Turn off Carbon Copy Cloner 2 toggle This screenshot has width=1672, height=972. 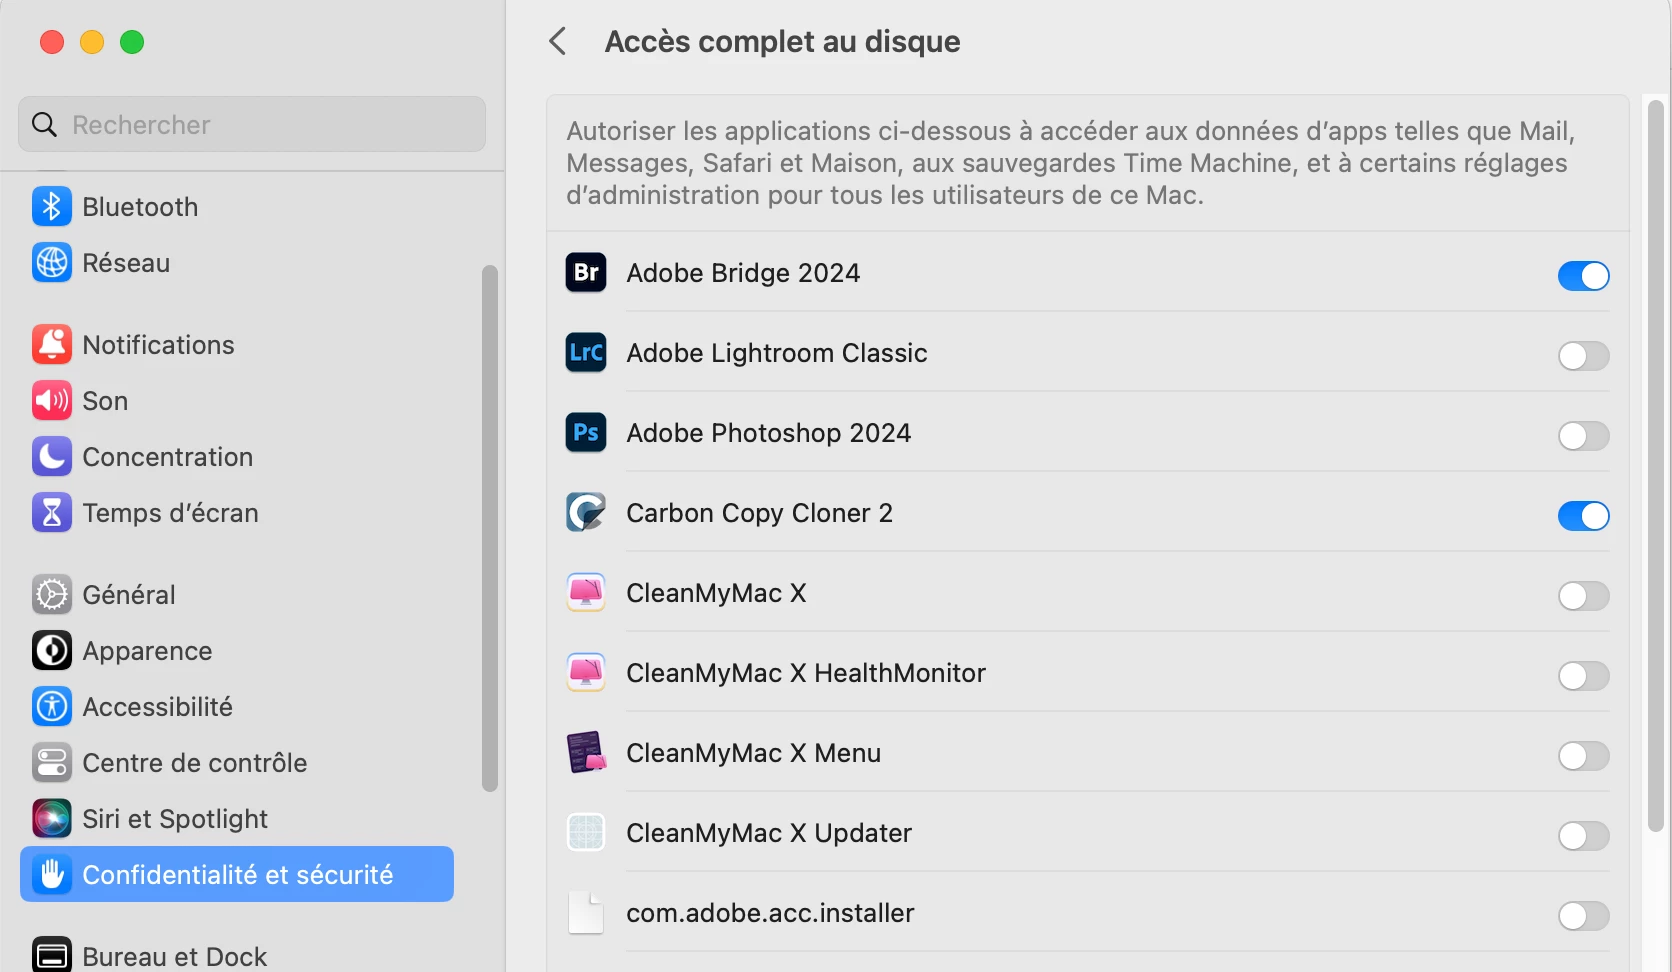coord(1584,516)
